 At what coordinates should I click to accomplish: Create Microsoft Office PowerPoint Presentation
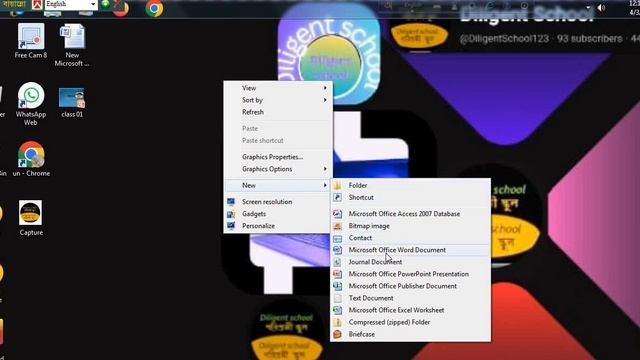click(410, 274)
